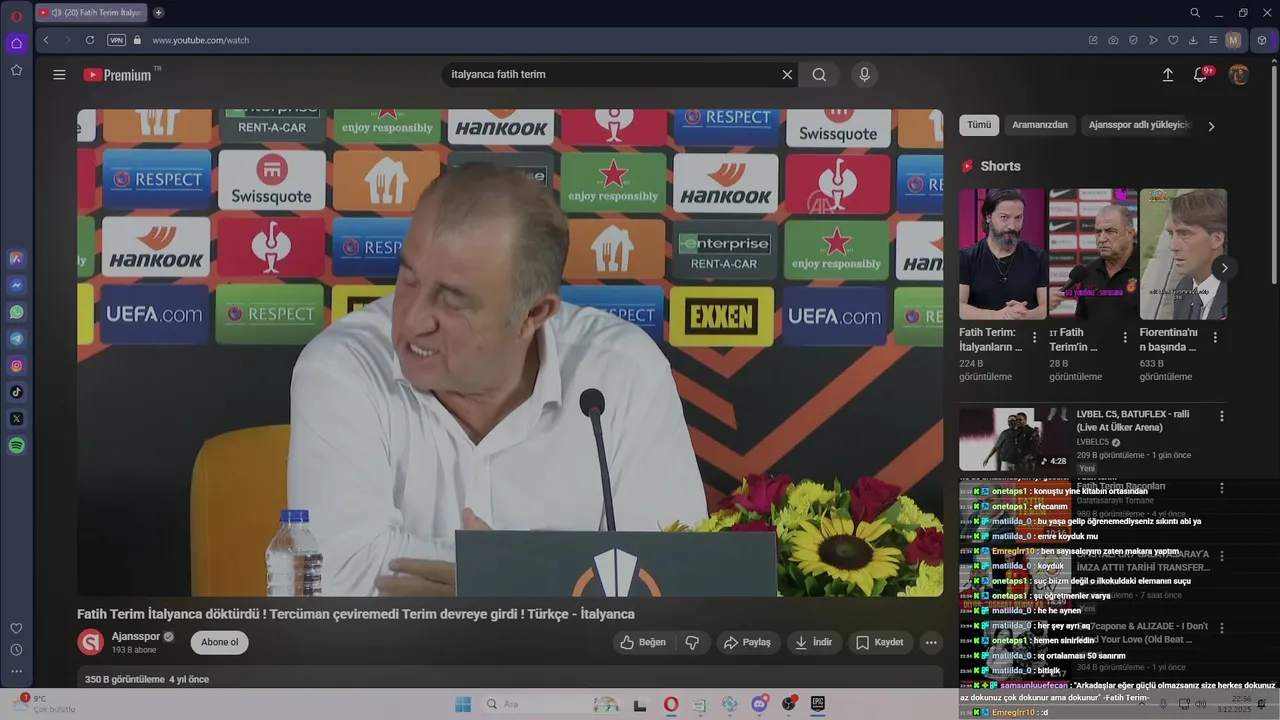1280x720 pixels.
Task: Open Epic Games Launcher taskbar icon
Action: tap(817, 704)
